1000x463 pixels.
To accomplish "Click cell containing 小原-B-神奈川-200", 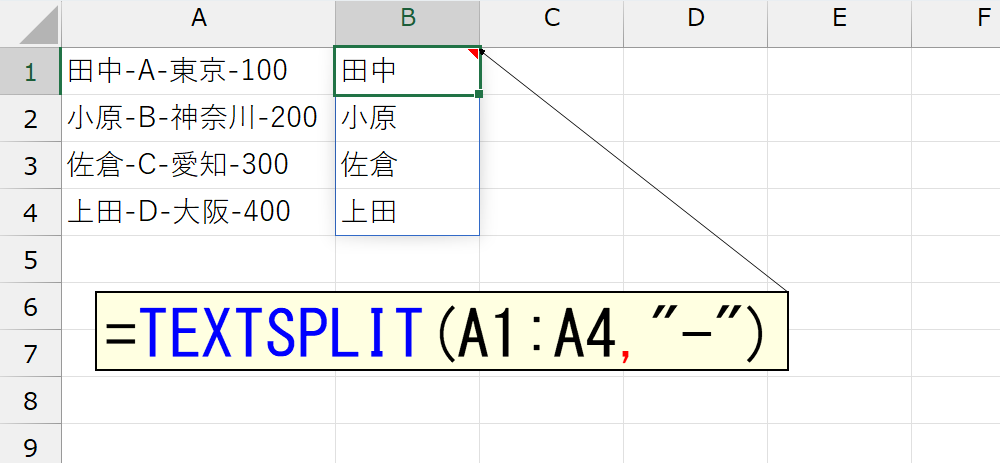I will pyautogui.click(x=198, y=118).
